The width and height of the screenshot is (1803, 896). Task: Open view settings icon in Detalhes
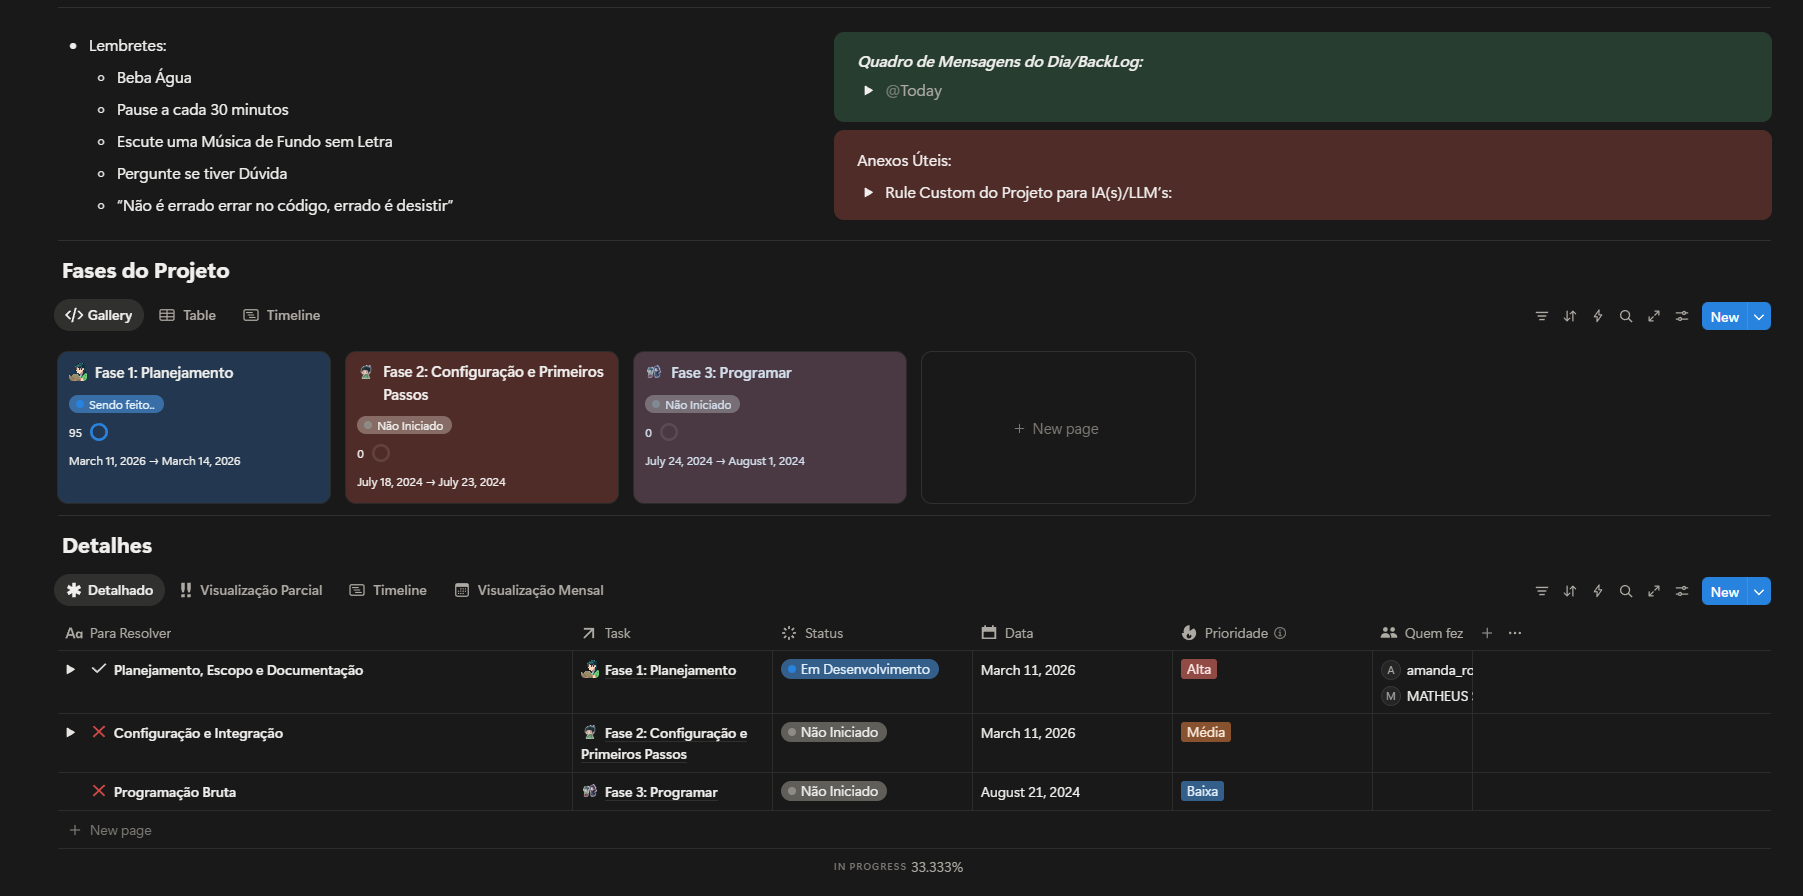coord(1682,591)
